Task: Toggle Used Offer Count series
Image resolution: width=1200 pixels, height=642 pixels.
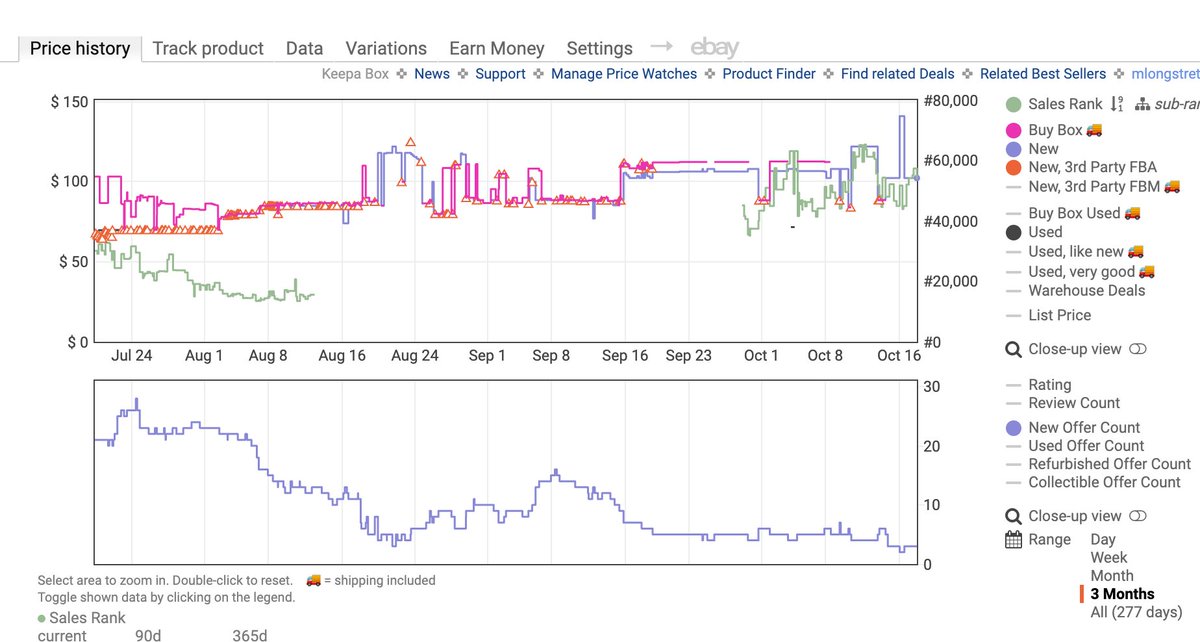Action: point(1074,446)
